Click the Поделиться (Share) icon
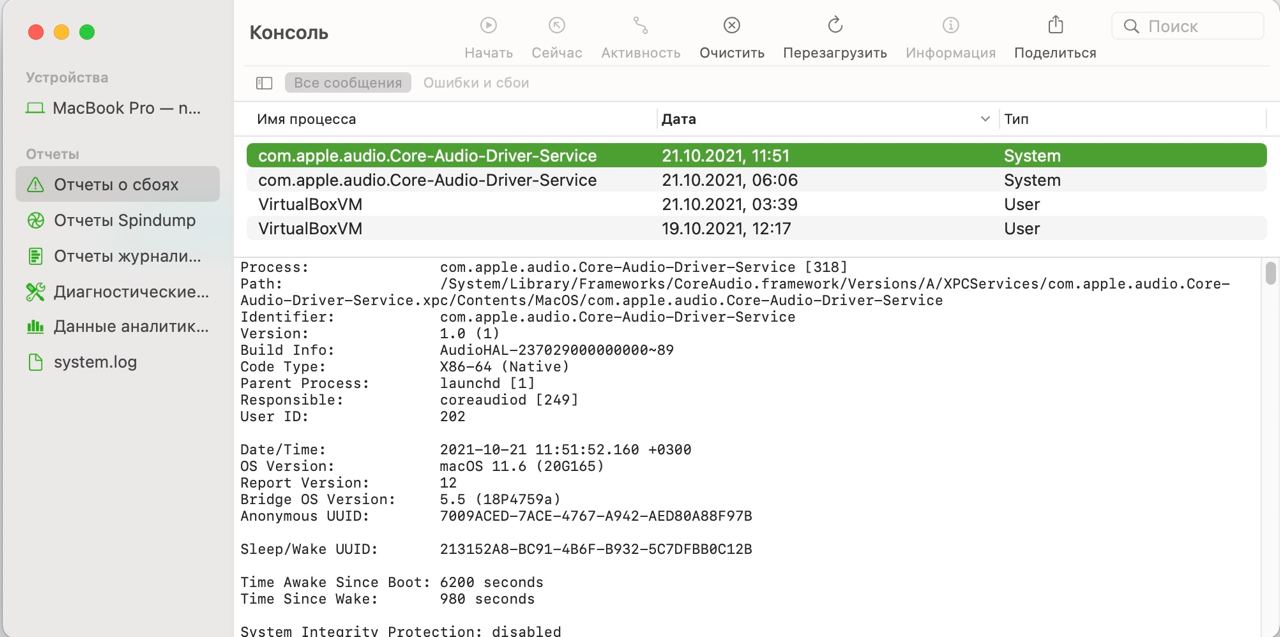The image size is (1280, 637). tap(1055, 24)
